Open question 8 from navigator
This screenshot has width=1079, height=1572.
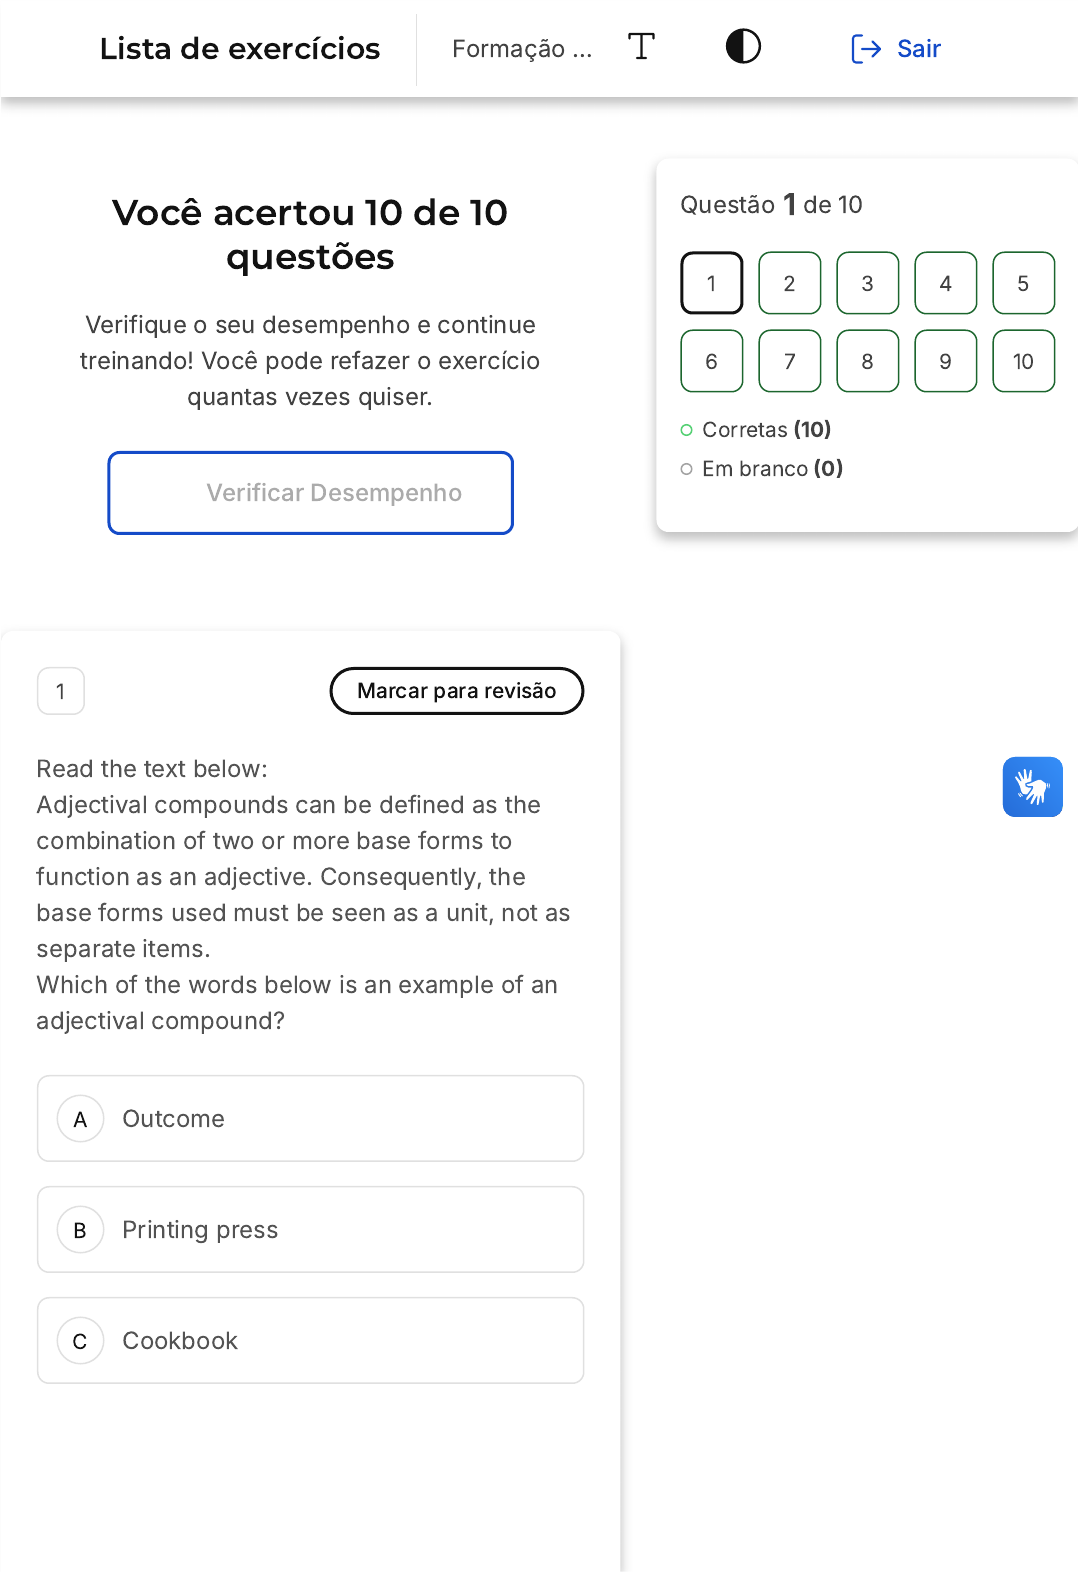point(867,361)
